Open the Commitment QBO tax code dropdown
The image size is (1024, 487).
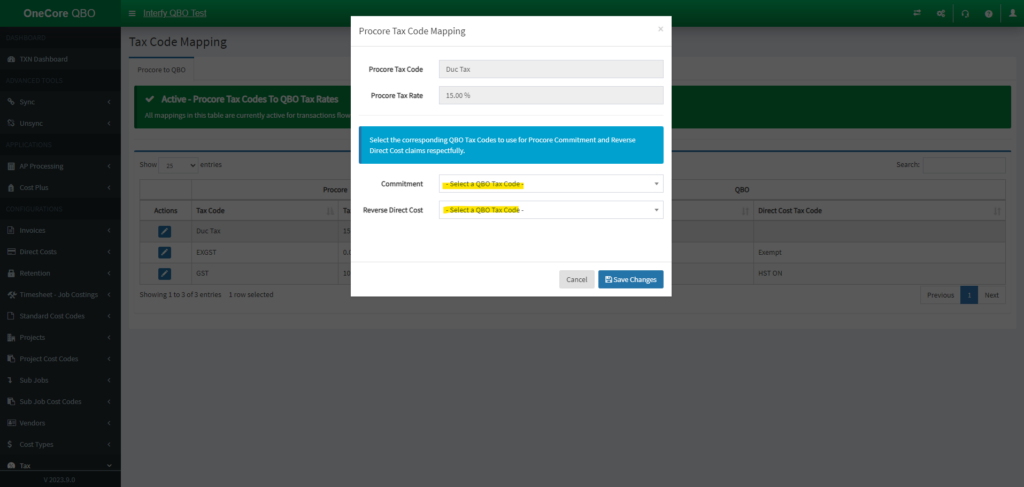[x=550, y=184]
